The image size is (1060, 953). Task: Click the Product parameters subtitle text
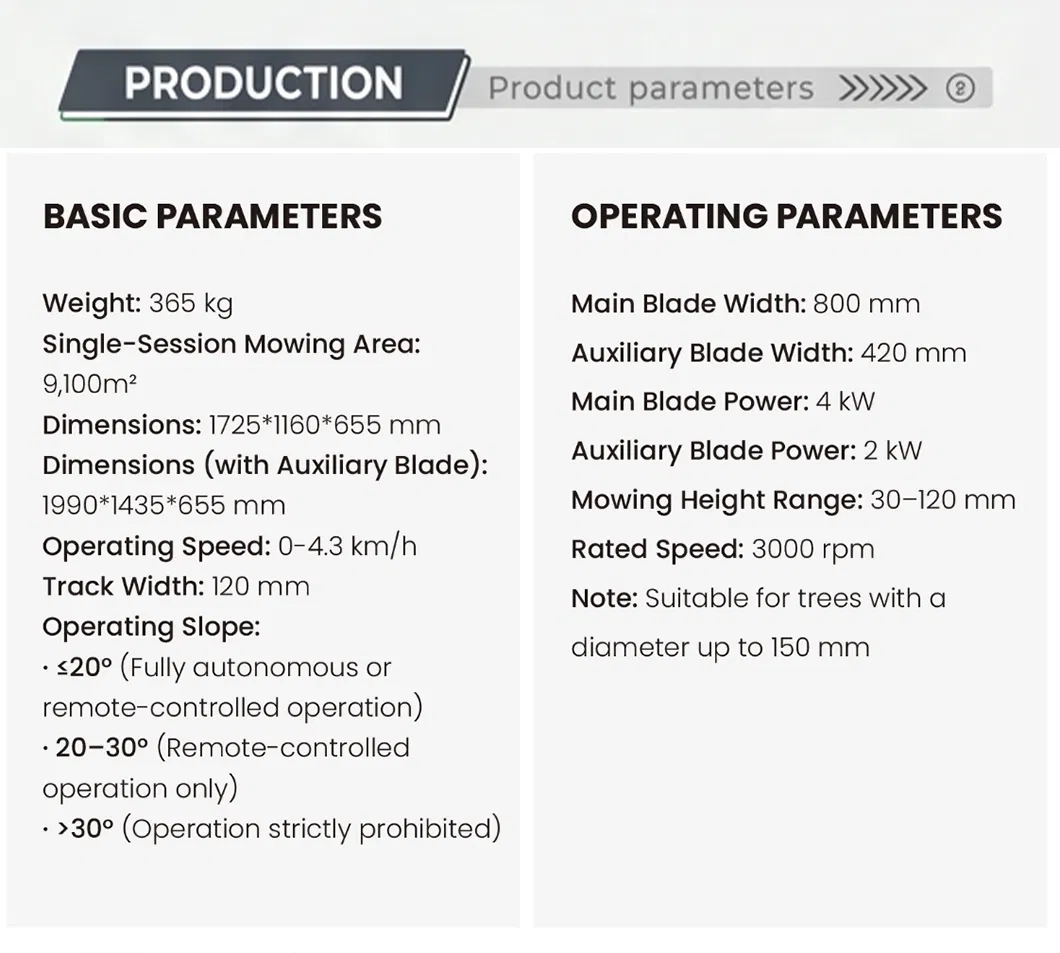(x=650, y=89)
